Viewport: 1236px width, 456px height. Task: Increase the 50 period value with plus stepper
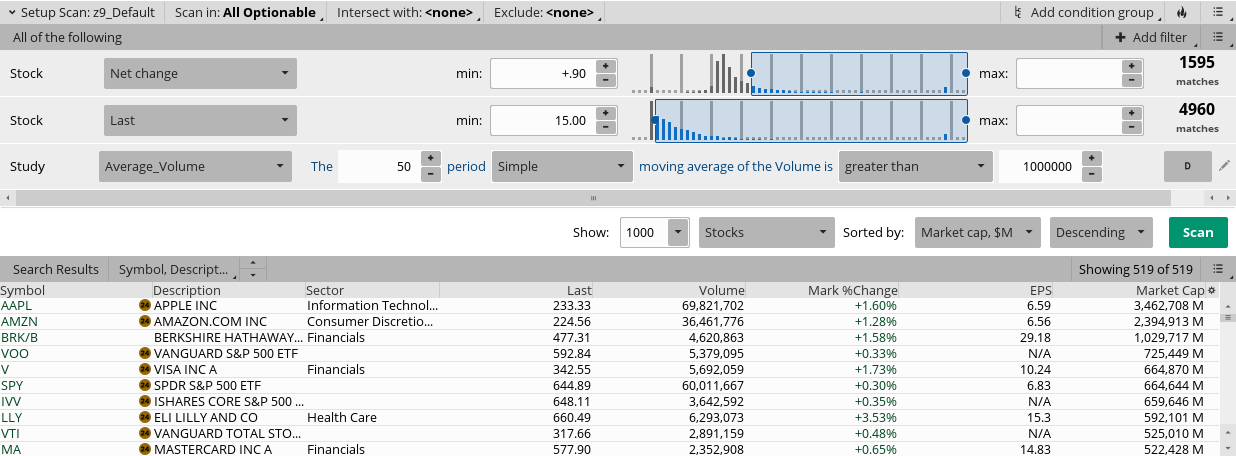click(430, 159)
